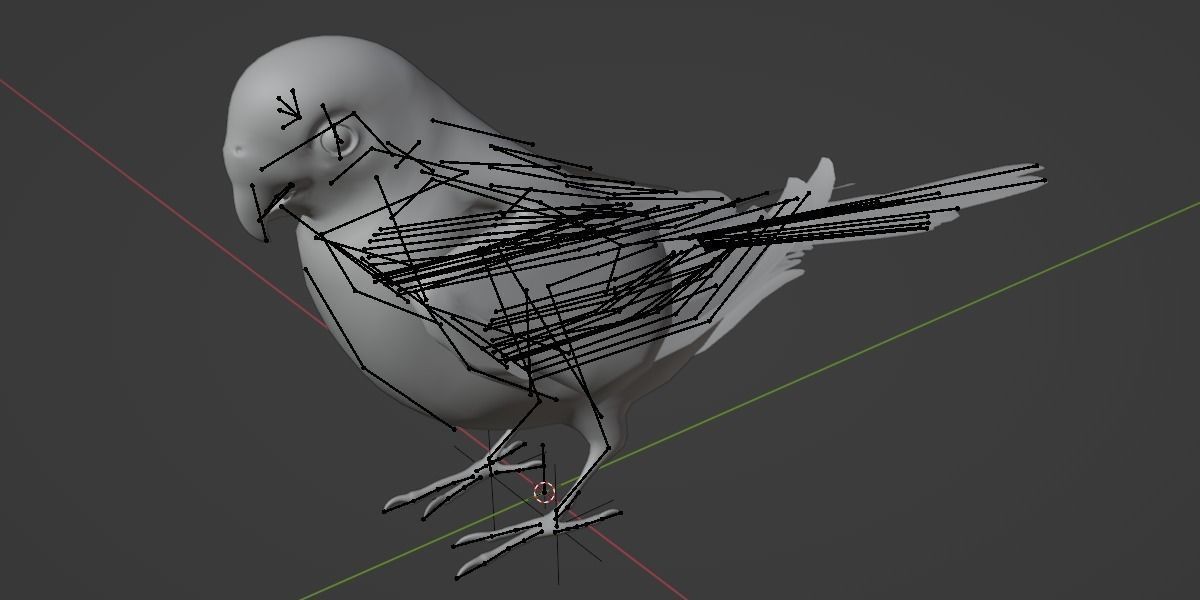Select the bird model's eye

tap(338, 141)
